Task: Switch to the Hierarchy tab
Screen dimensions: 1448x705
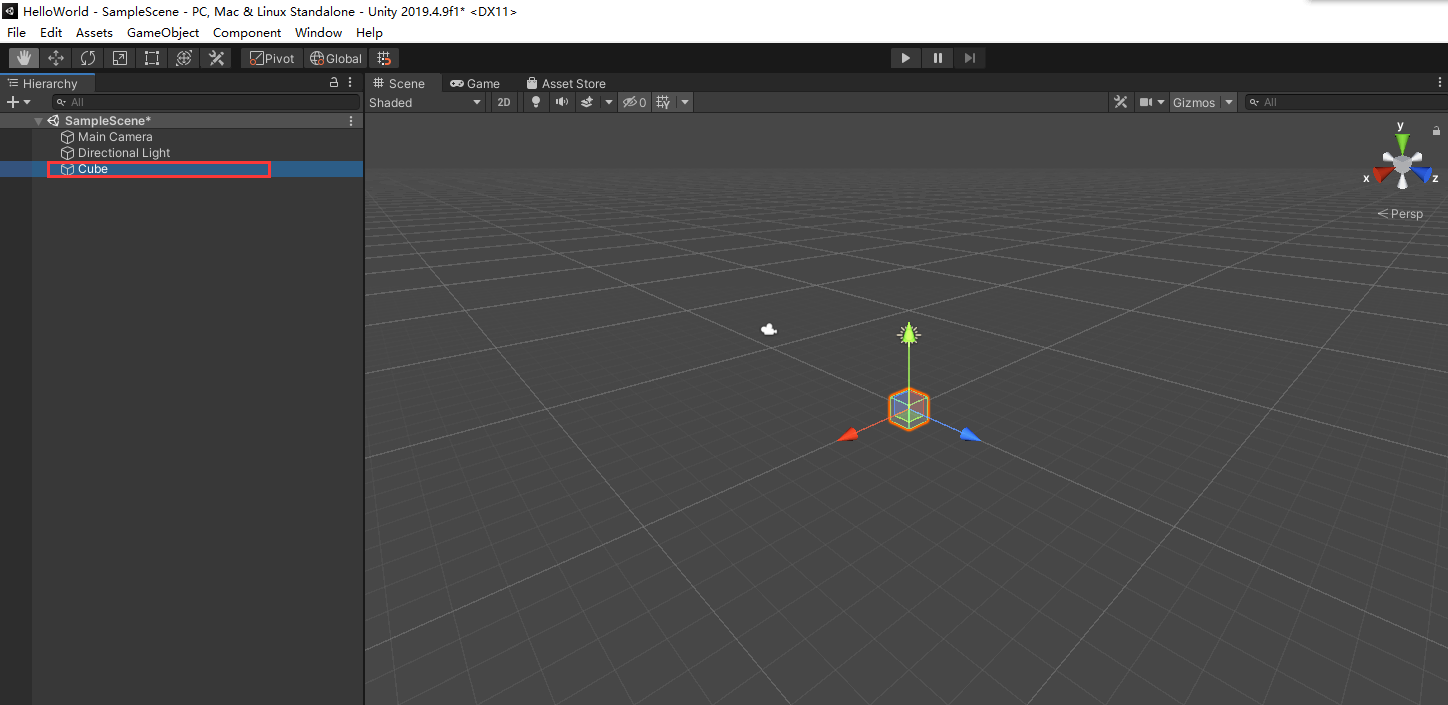Action: pos(48,83)
